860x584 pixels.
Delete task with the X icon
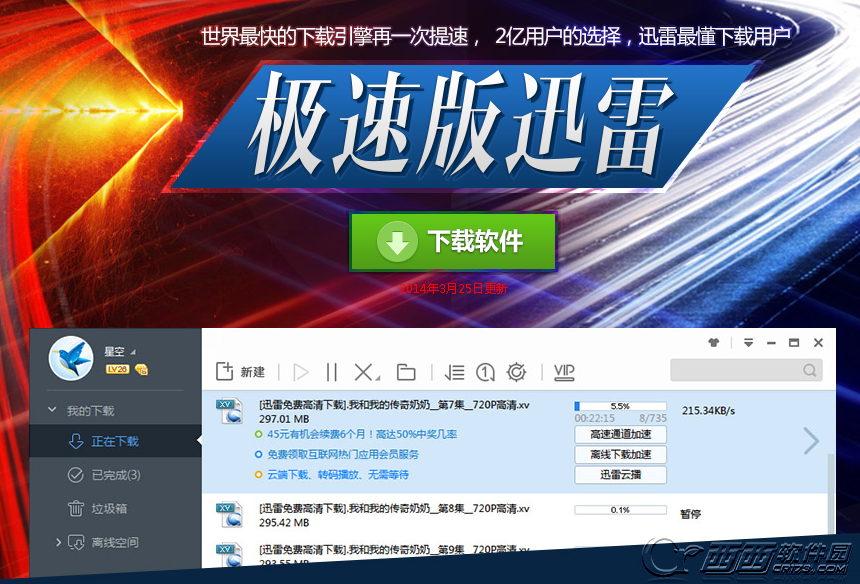pos(363,372)
